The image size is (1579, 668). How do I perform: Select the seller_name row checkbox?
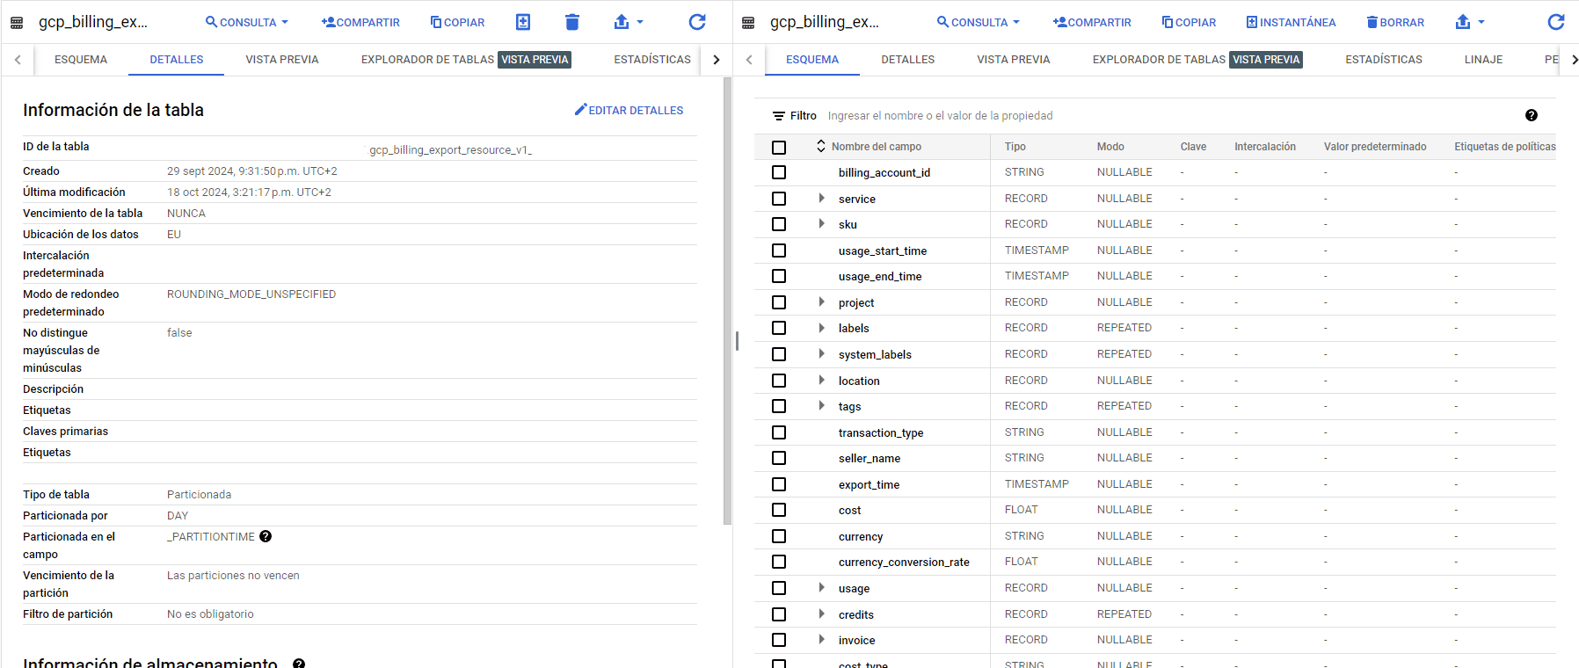[779, 459]
